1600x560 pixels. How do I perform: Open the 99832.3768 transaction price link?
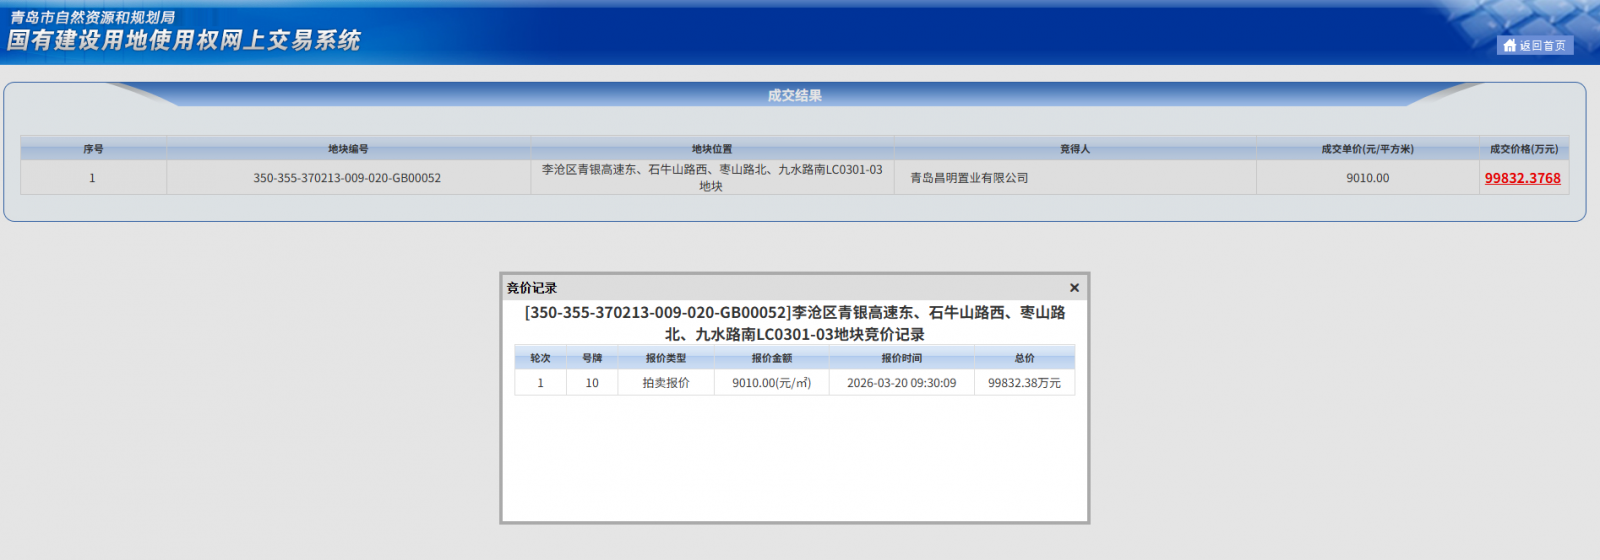point(1522,178)
